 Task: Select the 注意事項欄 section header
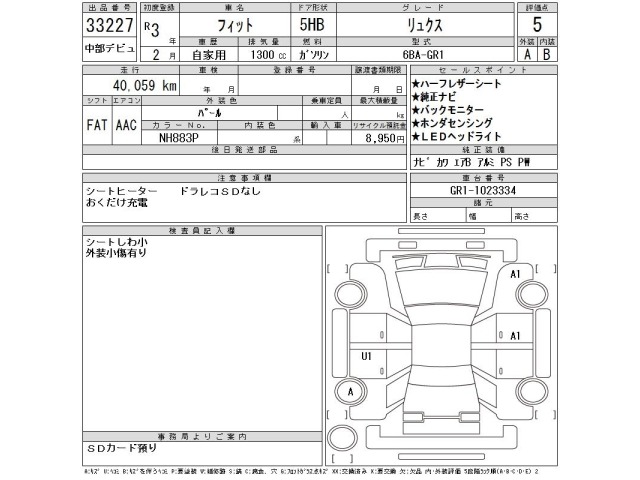(244, 178)
